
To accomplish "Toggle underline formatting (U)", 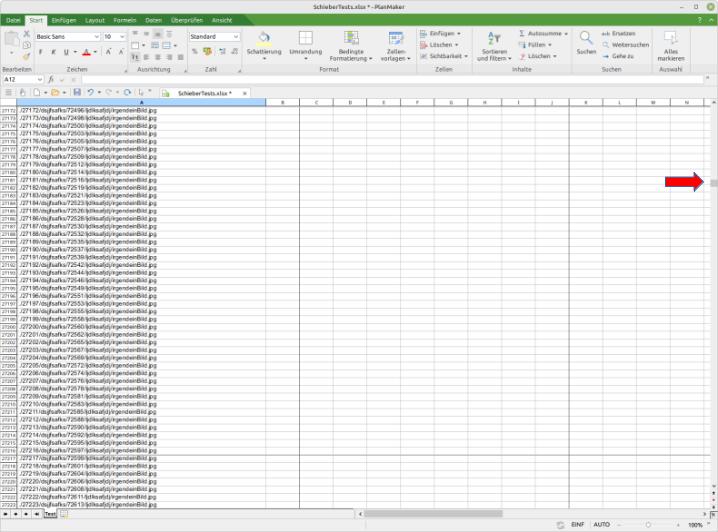I will point(66,52).
